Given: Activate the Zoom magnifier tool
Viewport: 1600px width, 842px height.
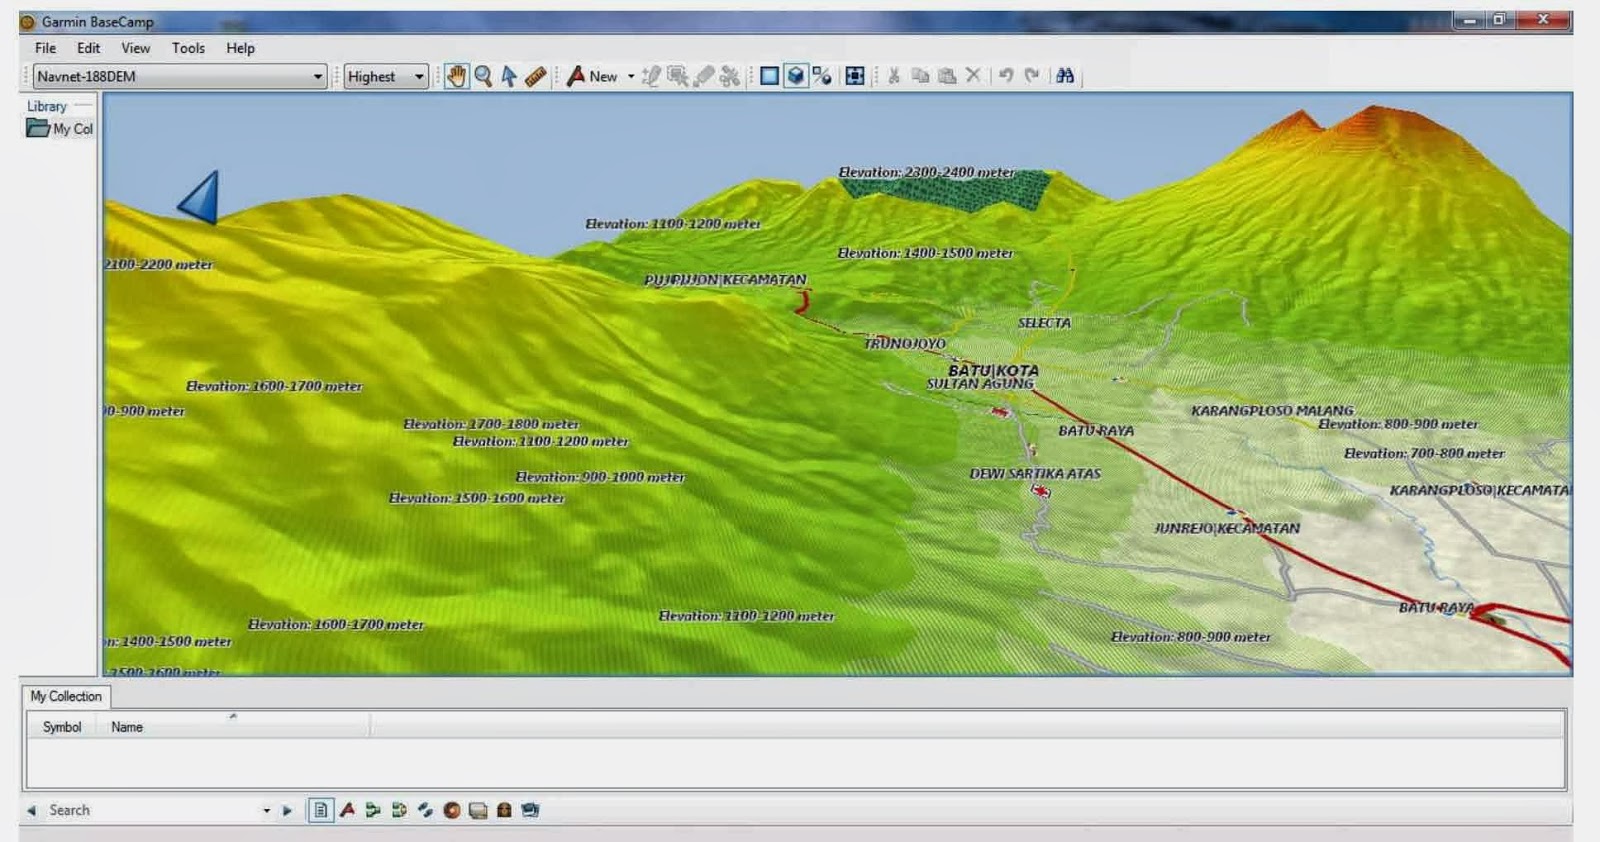Looking at the screenshot, I should click(483, 76).
